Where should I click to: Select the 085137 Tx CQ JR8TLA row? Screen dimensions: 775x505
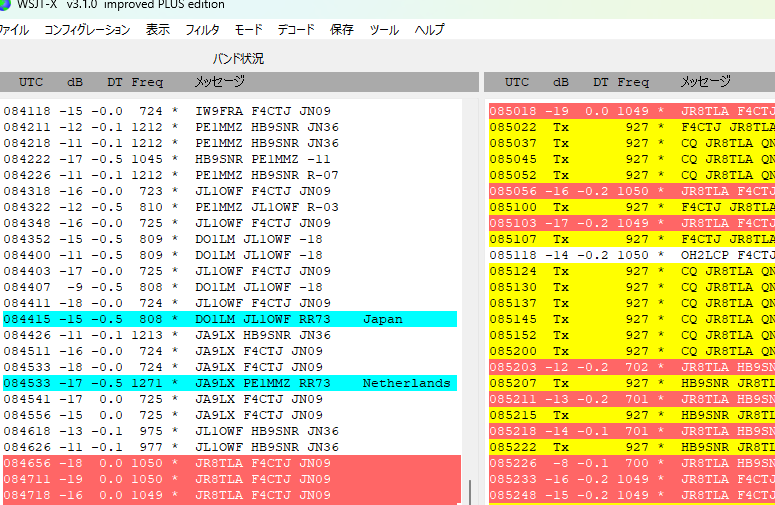click(632, 303)
